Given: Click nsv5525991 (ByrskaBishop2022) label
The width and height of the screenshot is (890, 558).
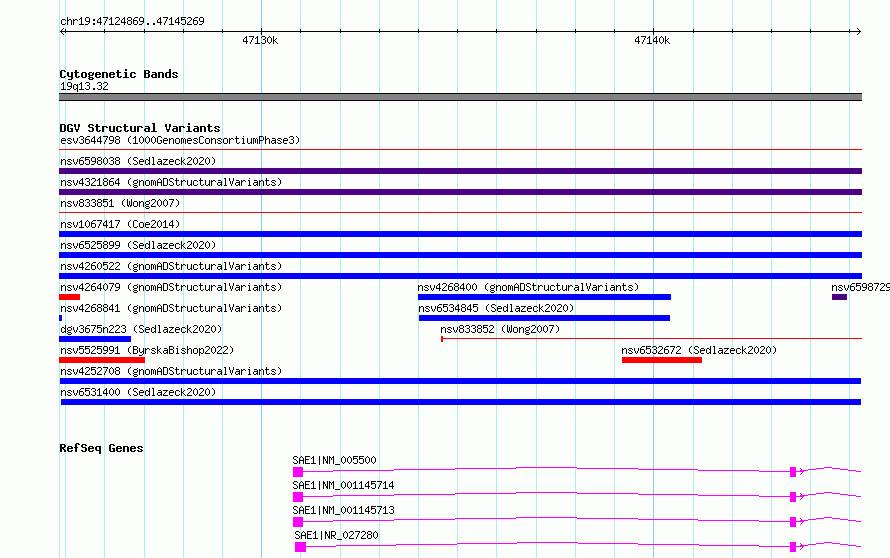Looking at the screenshot, I should [x=147, y=350].
